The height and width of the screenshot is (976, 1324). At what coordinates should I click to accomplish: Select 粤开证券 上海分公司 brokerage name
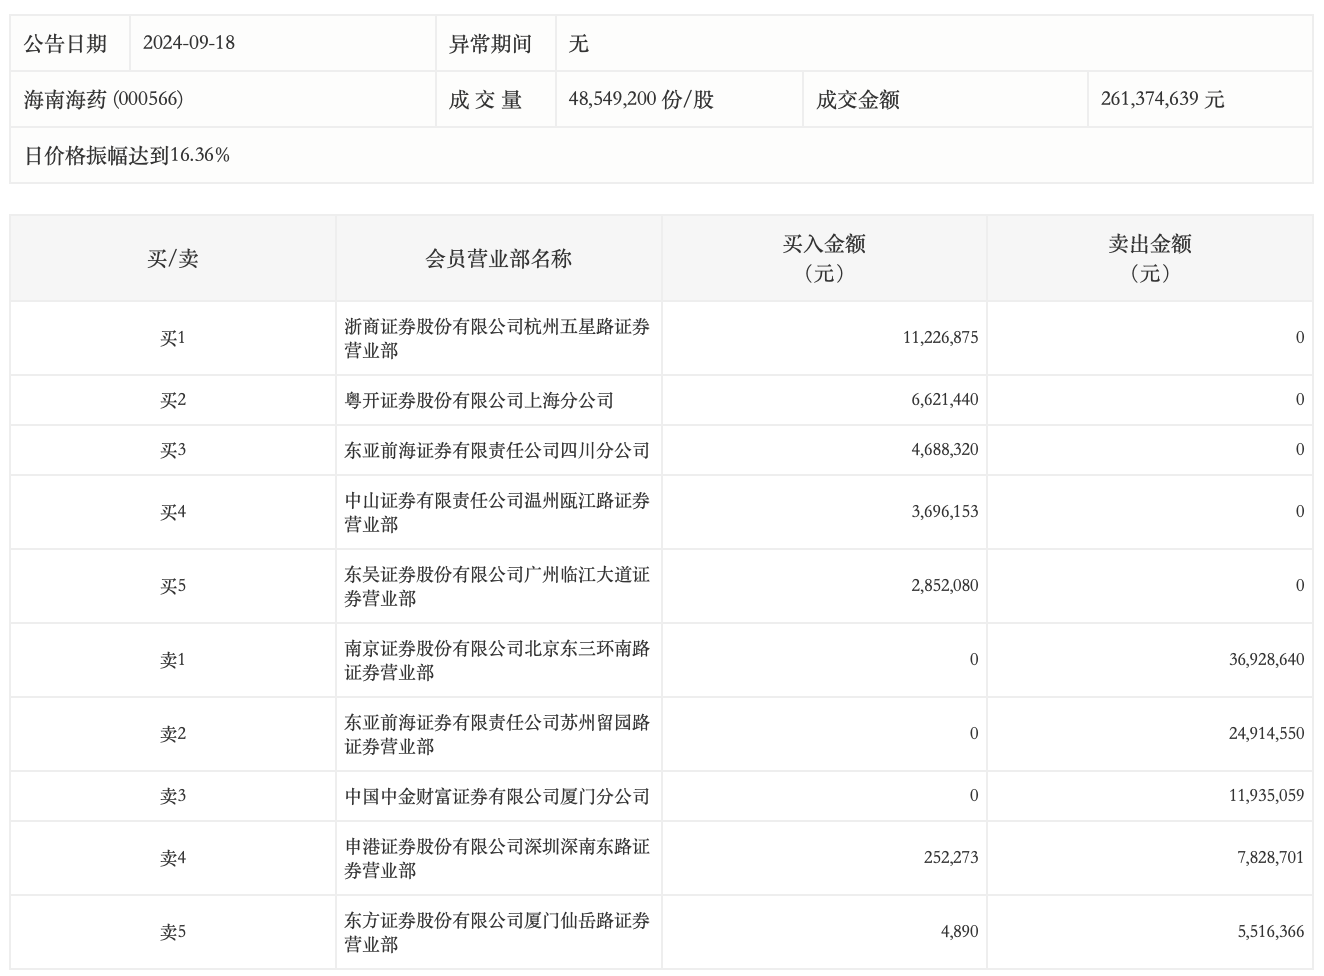pyautogui.click(x=479, y=400)
